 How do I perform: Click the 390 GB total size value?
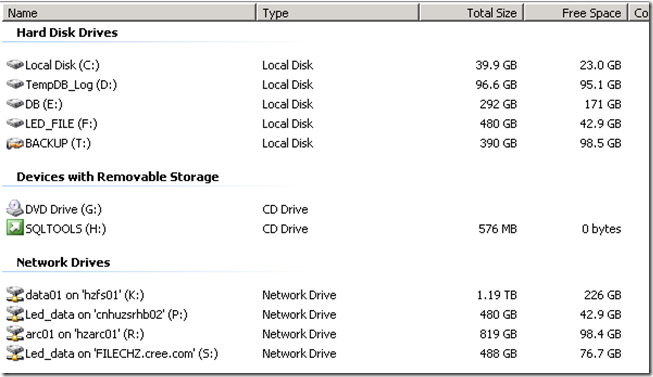(498, 143)
